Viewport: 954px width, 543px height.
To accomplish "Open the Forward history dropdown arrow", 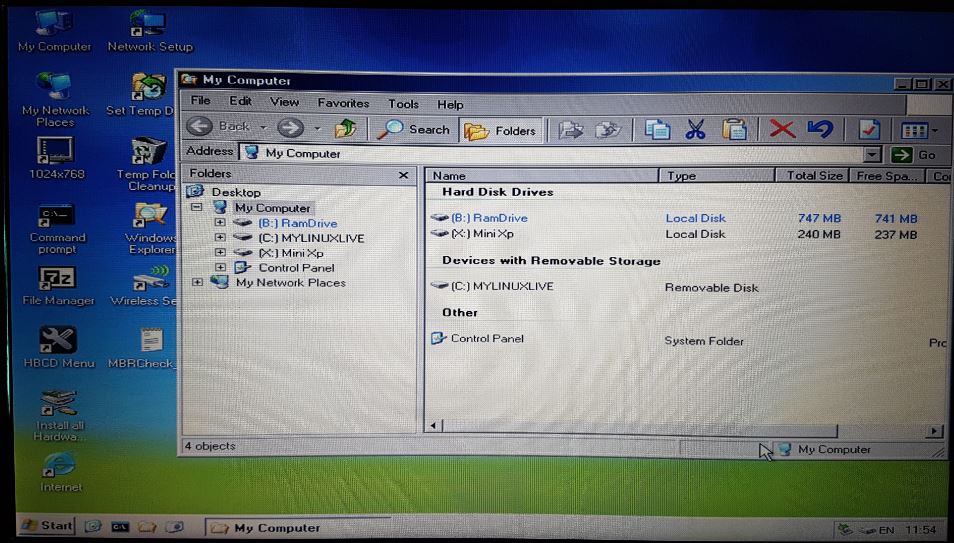I will pos(317,128).
